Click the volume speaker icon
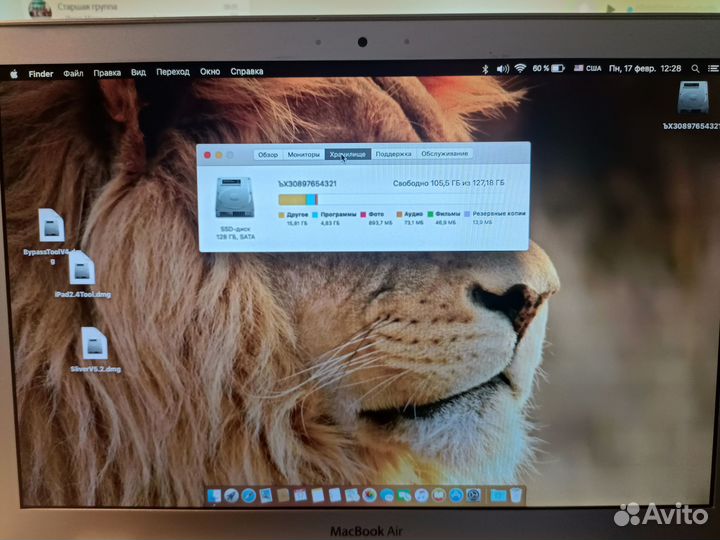The width and height of the screenshot is (720, 540). [502, 69]
